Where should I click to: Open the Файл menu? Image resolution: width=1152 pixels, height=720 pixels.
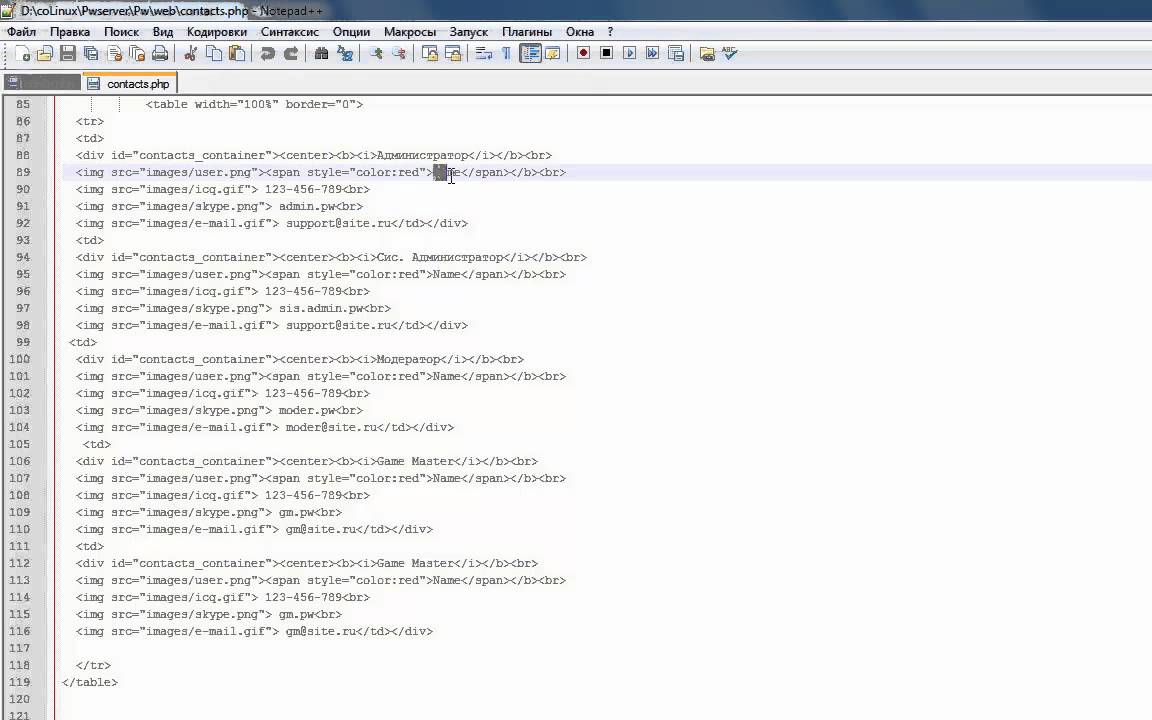(21, 32)
